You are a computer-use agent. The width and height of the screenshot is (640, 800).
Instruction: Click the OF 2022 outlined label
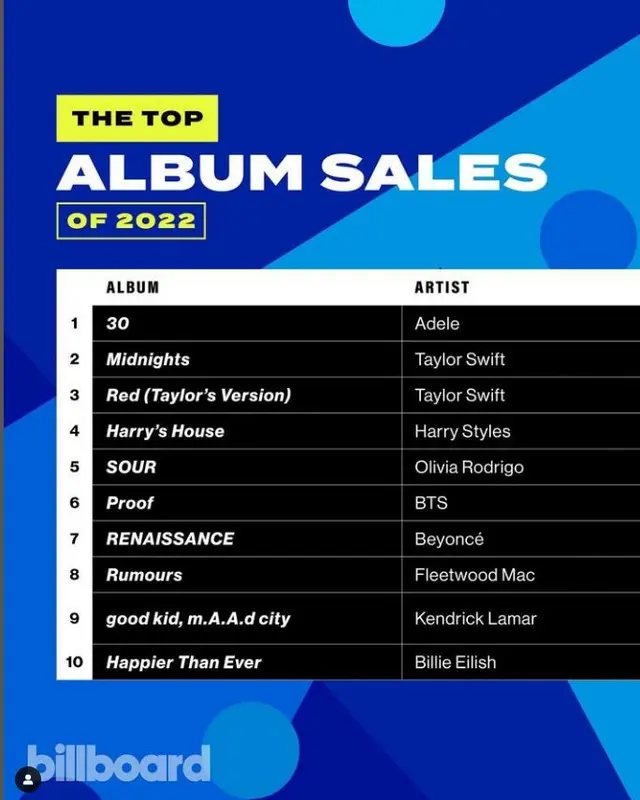point(131,221)
